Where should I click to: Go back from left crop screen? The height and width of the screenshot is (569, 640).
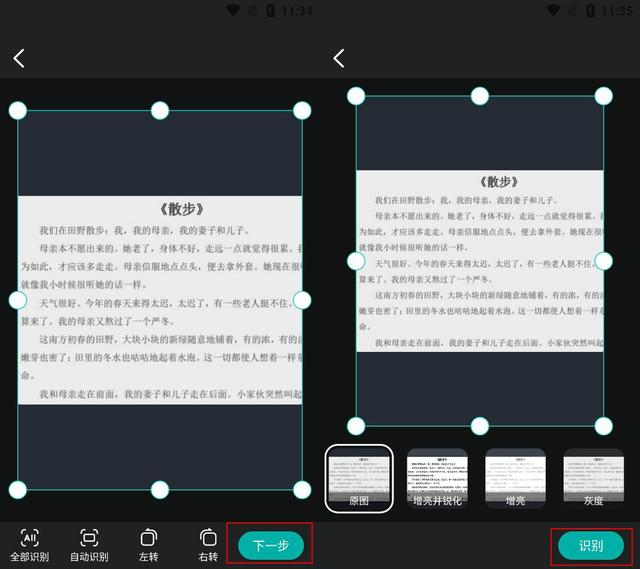19,58
